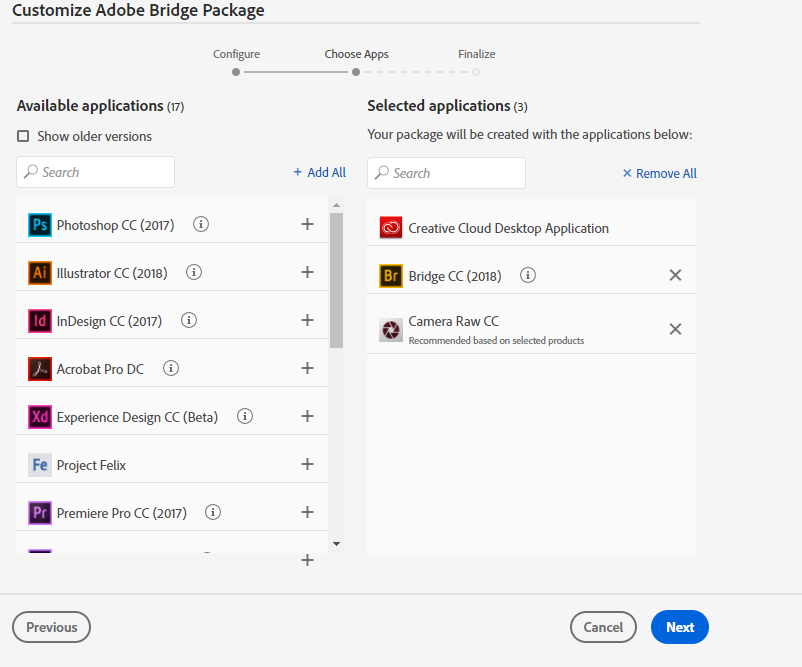Click the Available applications search field
Screen dimensions: 802x667
pos(95,172)
